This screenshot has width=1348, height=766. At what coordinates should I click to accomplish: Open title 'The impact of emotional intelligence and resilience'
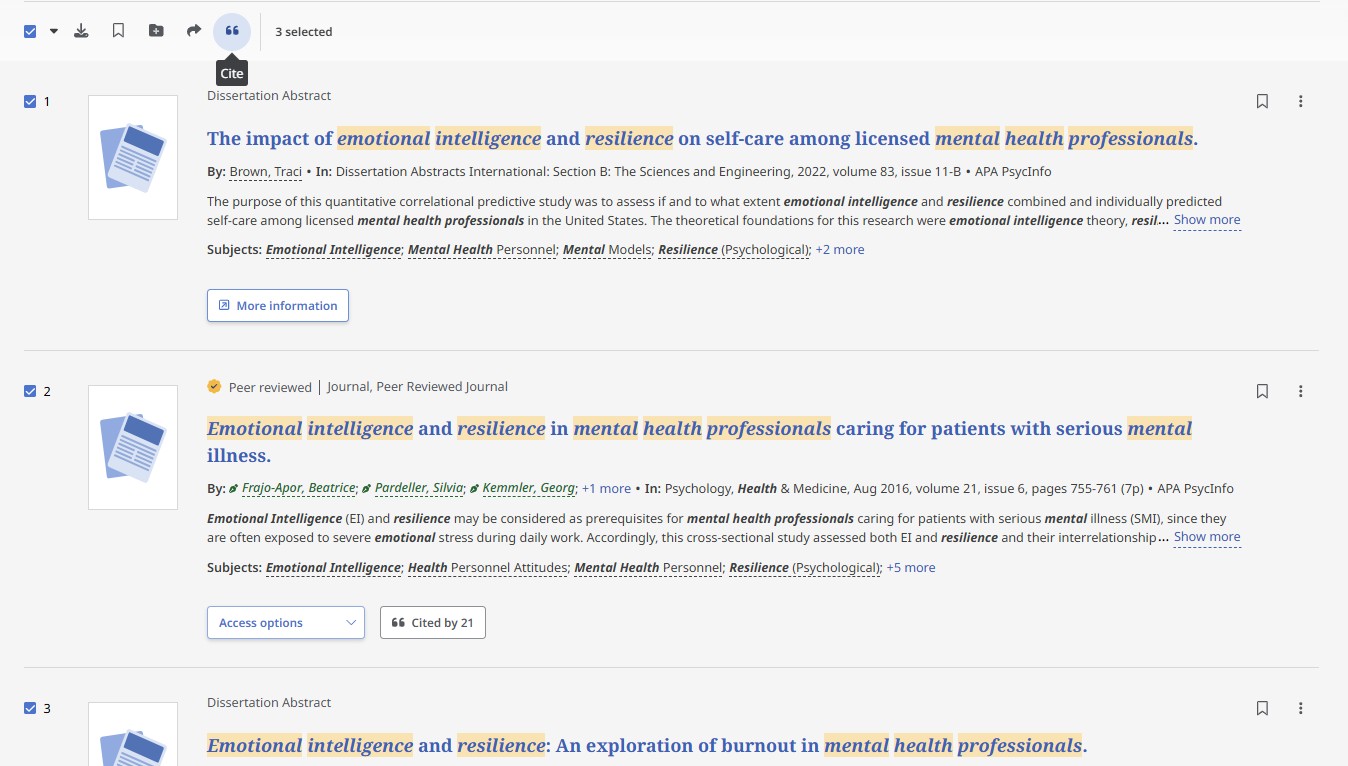(702, 138)
